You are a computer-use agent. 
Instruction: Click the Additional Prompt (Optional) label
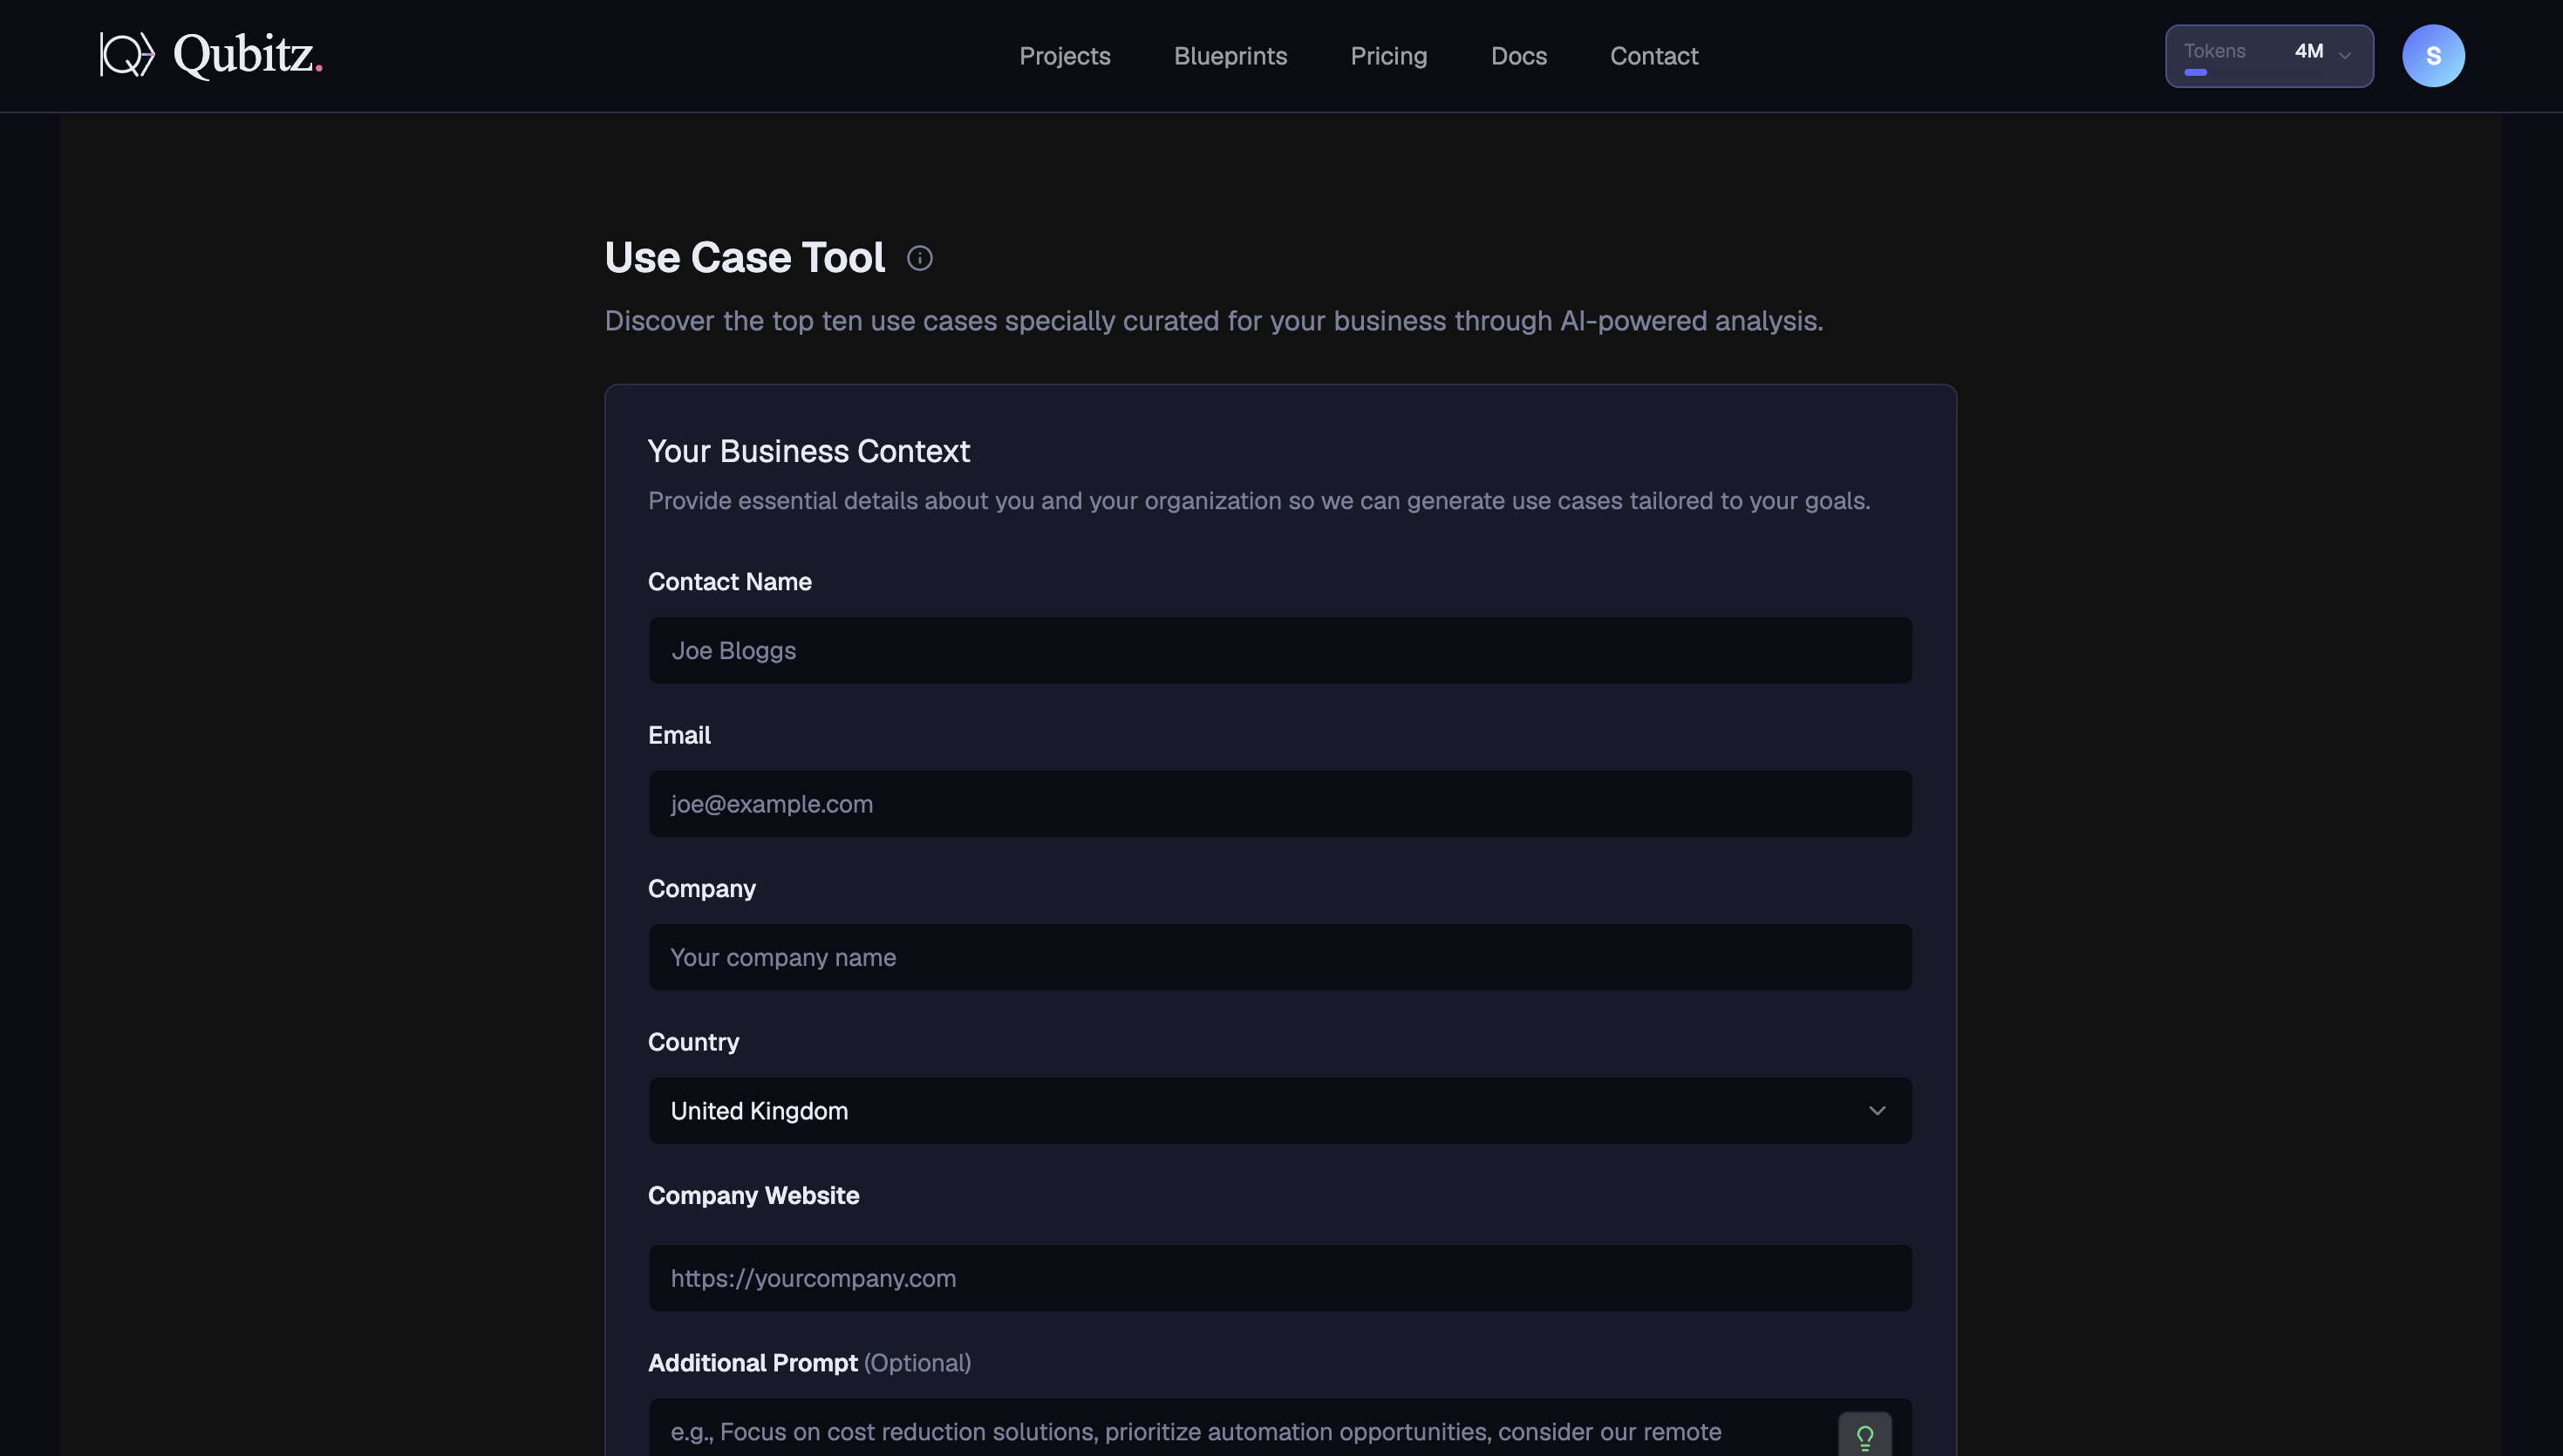click(809, 1362)
